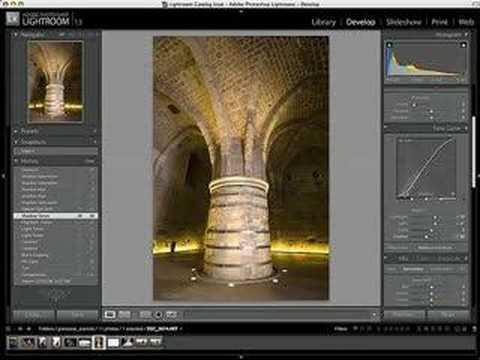Toggle shadow clipping indicator in histogram
The height and width of the screenshot is (360, 480).
(389, 45)
